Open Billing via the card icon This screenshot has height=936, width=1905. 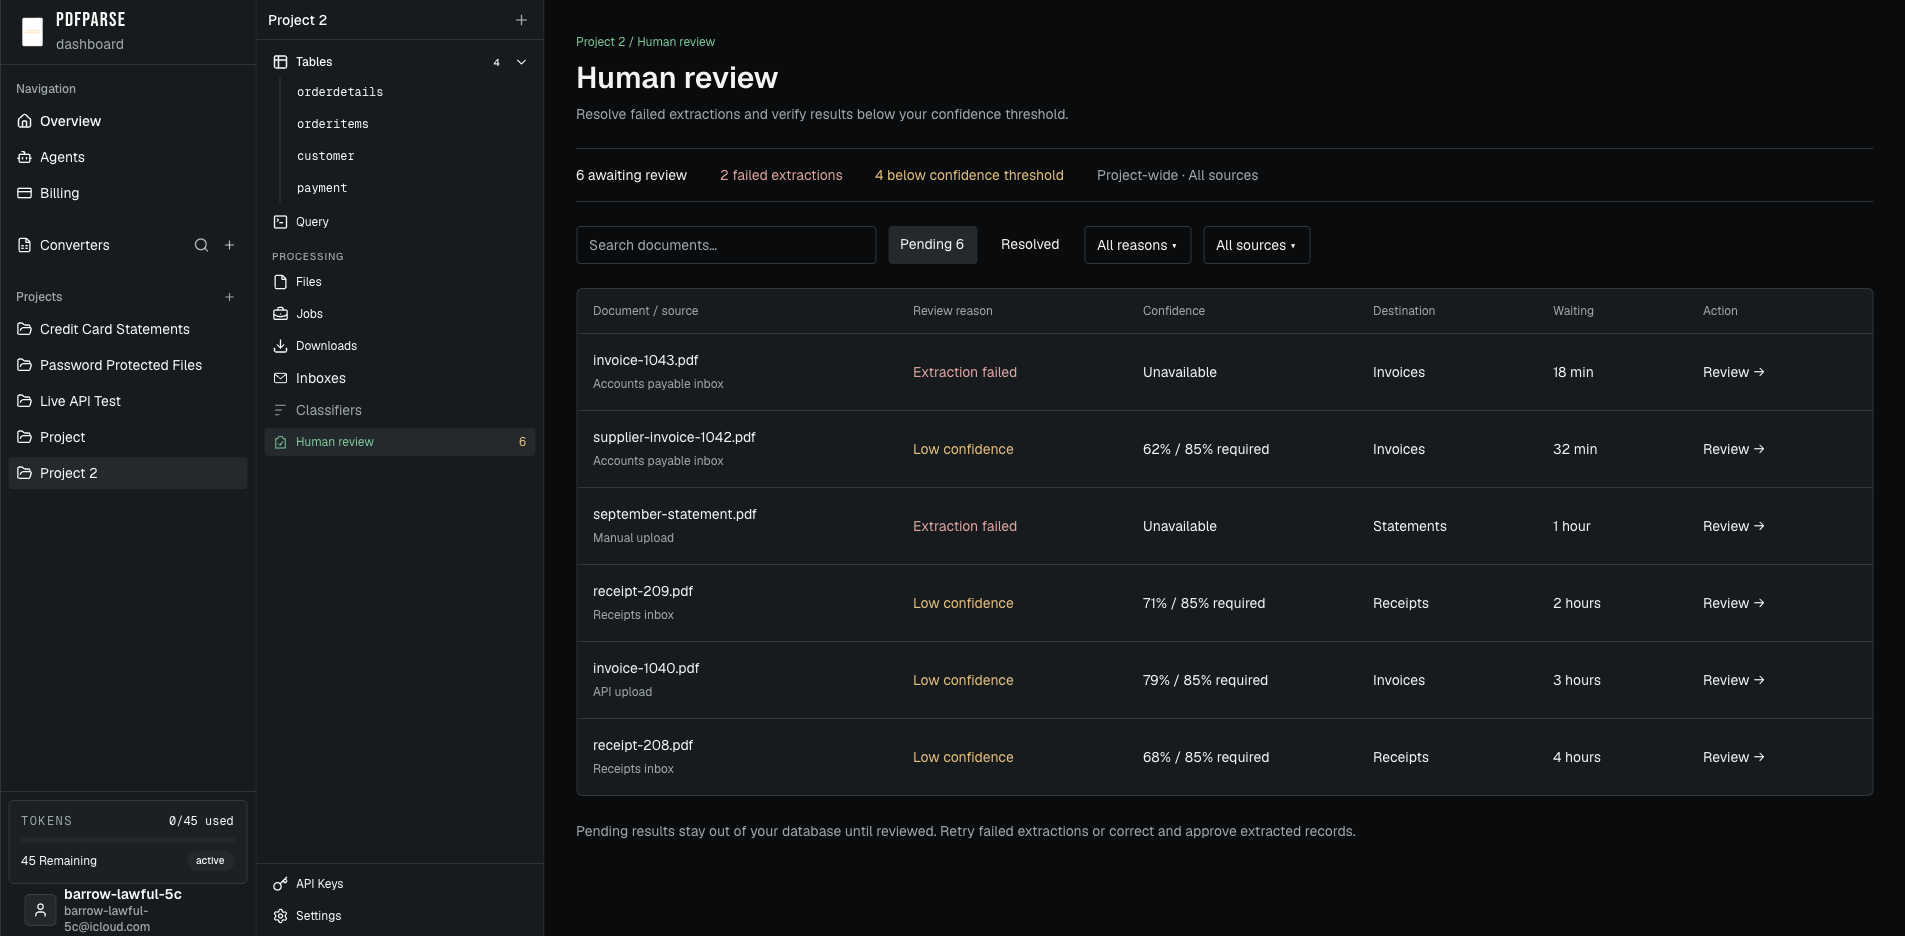[25, 193]
